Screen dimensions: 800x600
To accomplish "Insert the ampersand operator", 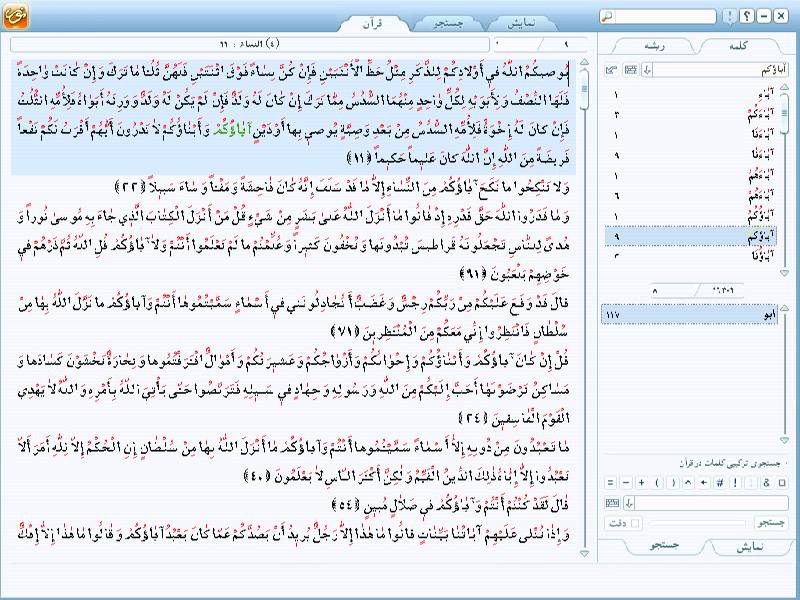I will [766, 482].
